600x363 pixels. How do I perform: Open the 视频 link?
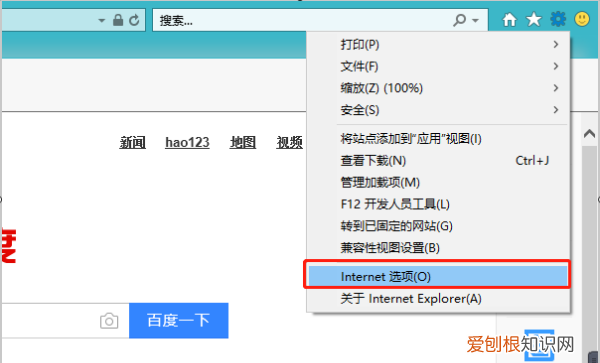click(x=290, y=142)
